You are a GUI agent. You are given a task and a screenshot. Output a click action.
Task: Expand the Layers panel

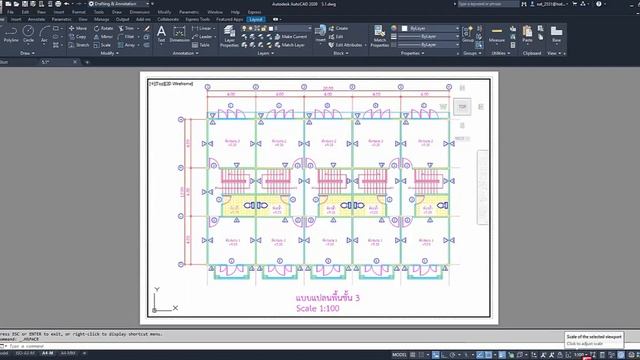pyautogui.click(x=265, y=53)
